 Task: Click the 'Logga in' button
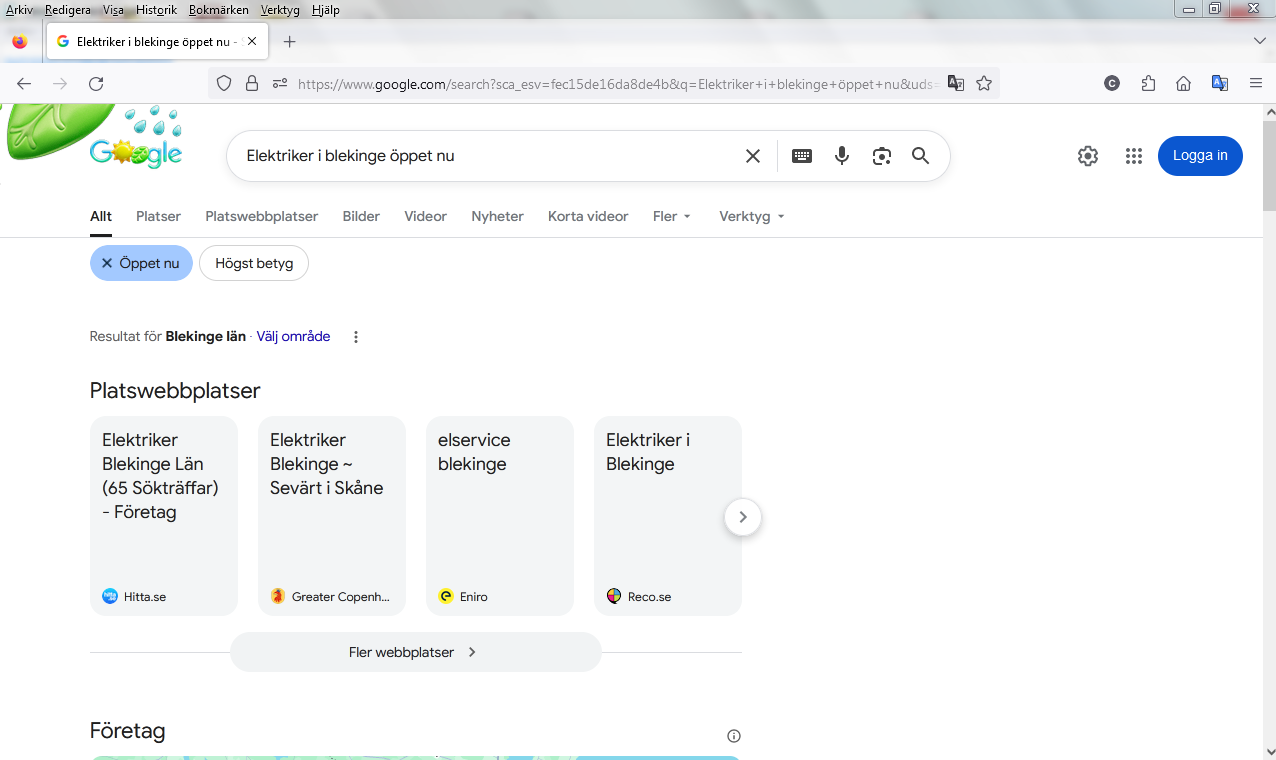click(1199, 156)
